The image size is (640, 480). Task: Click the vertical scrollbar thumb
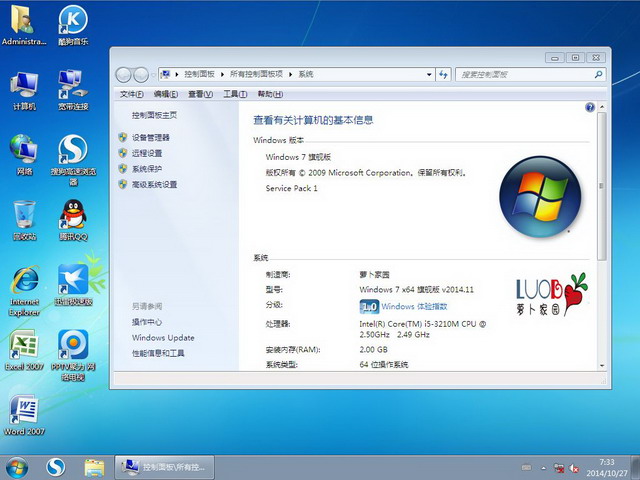[x=602, y=187]
